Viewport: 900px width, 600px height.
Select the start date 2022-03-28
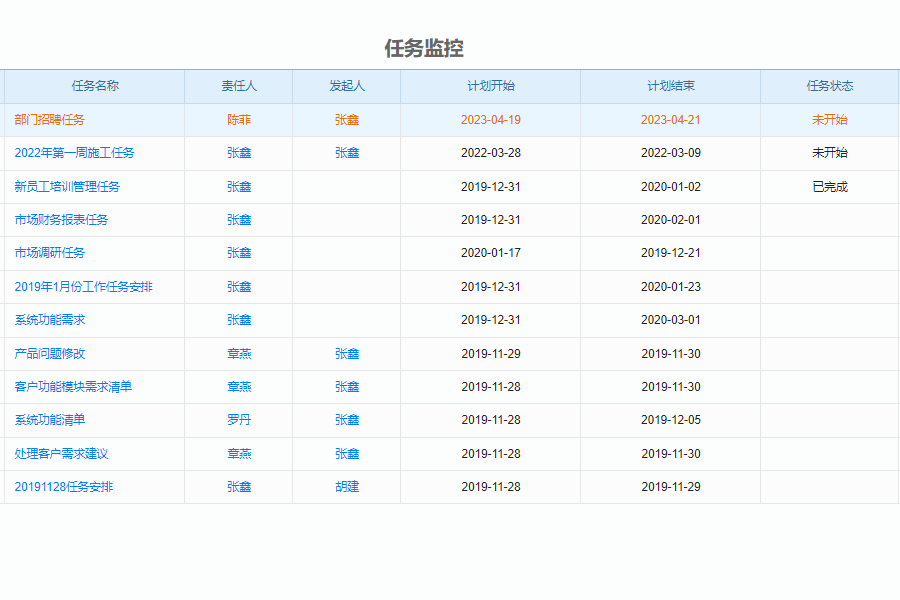point(491,153)
